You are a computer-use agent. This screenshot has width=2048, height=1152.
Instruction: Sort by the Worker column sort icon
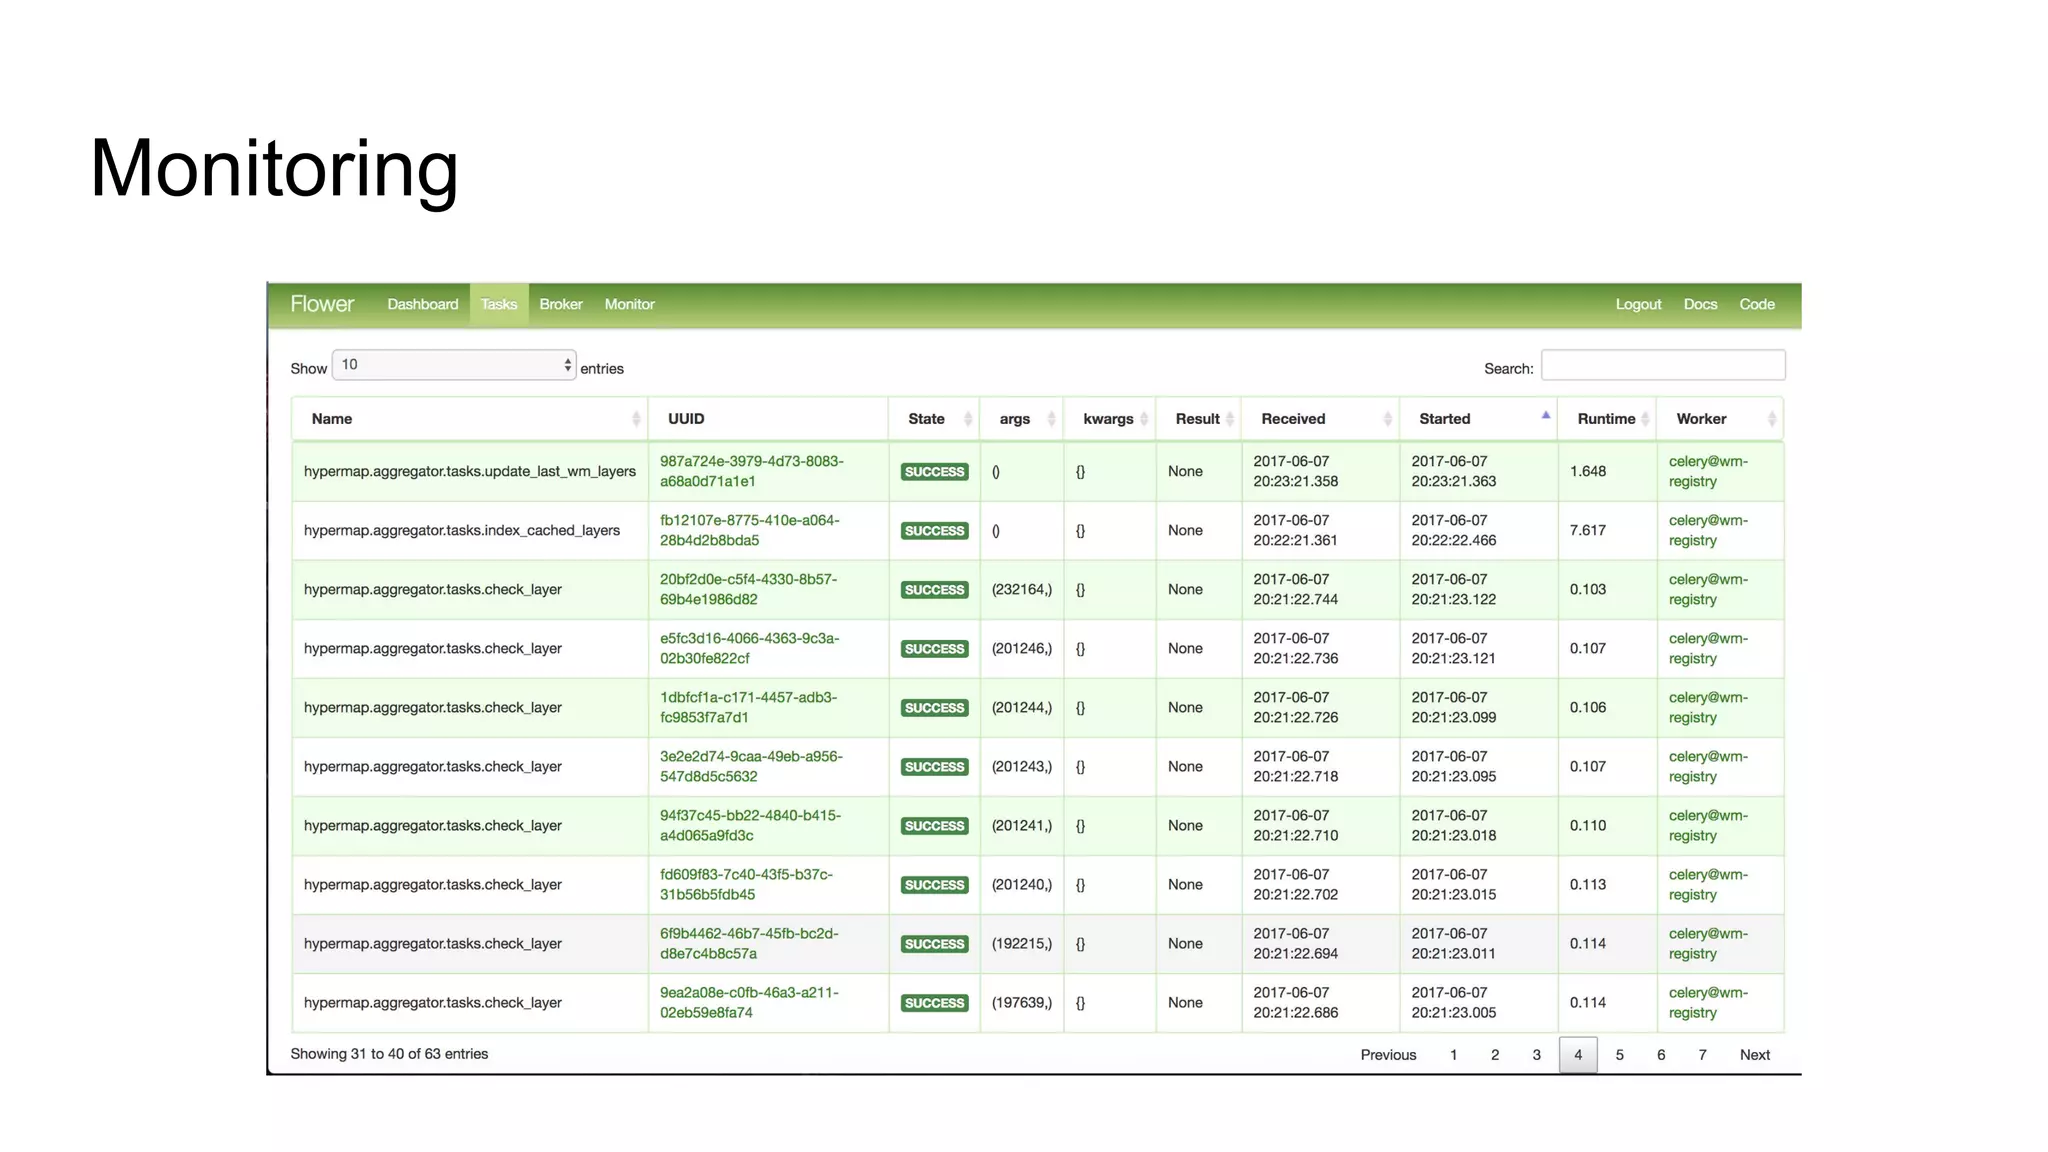[1772, 419]
